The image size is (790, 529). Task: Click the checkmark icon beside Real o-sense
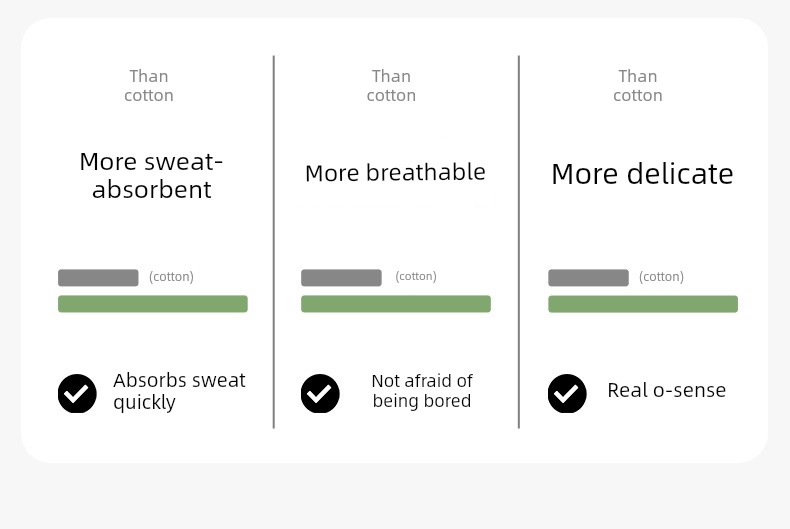[567, 393]
